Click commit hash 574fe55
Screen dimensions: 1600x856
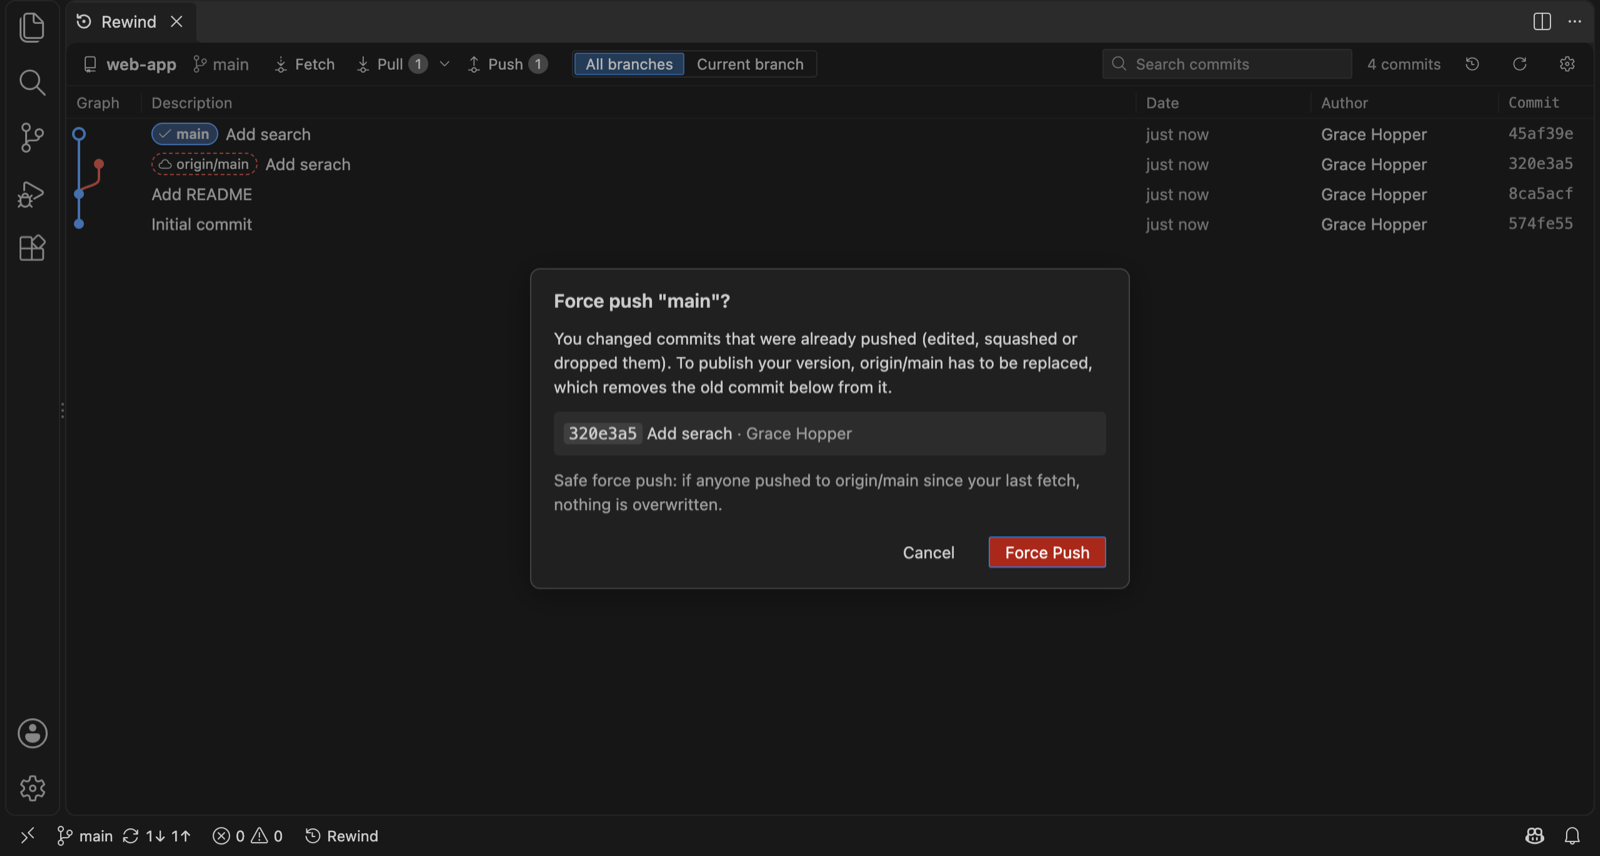point(1540,224)
